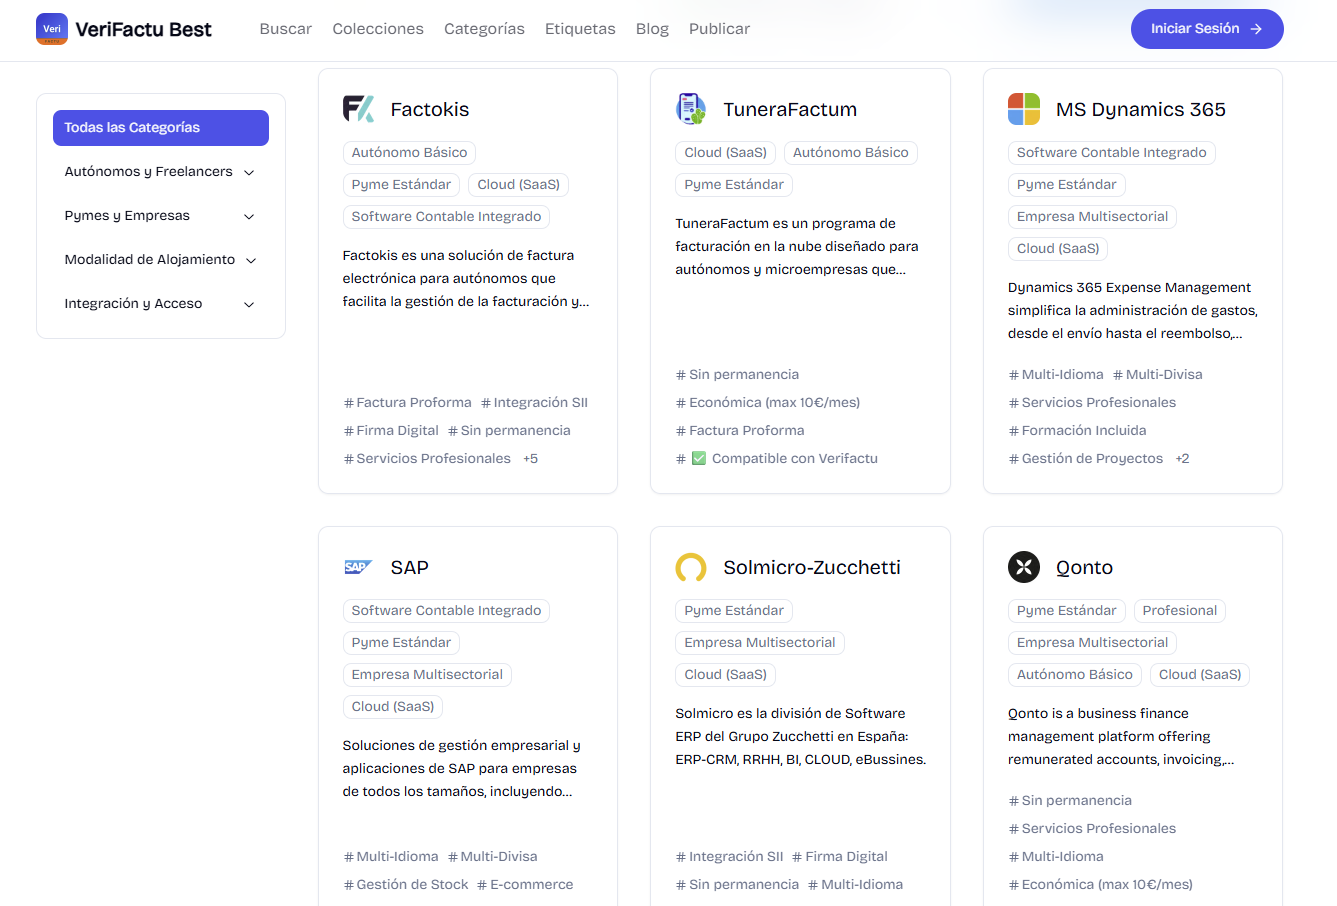Click Firma Digital tag on Solmicro-Zucchetti card
The height and width of the screenshot is (906, 1337).
[840, 857]
